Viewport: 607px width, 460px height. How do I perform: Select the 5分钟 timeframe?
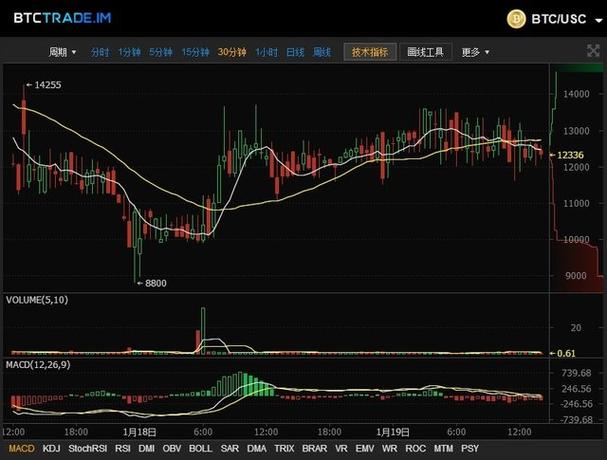click(161, 52)
